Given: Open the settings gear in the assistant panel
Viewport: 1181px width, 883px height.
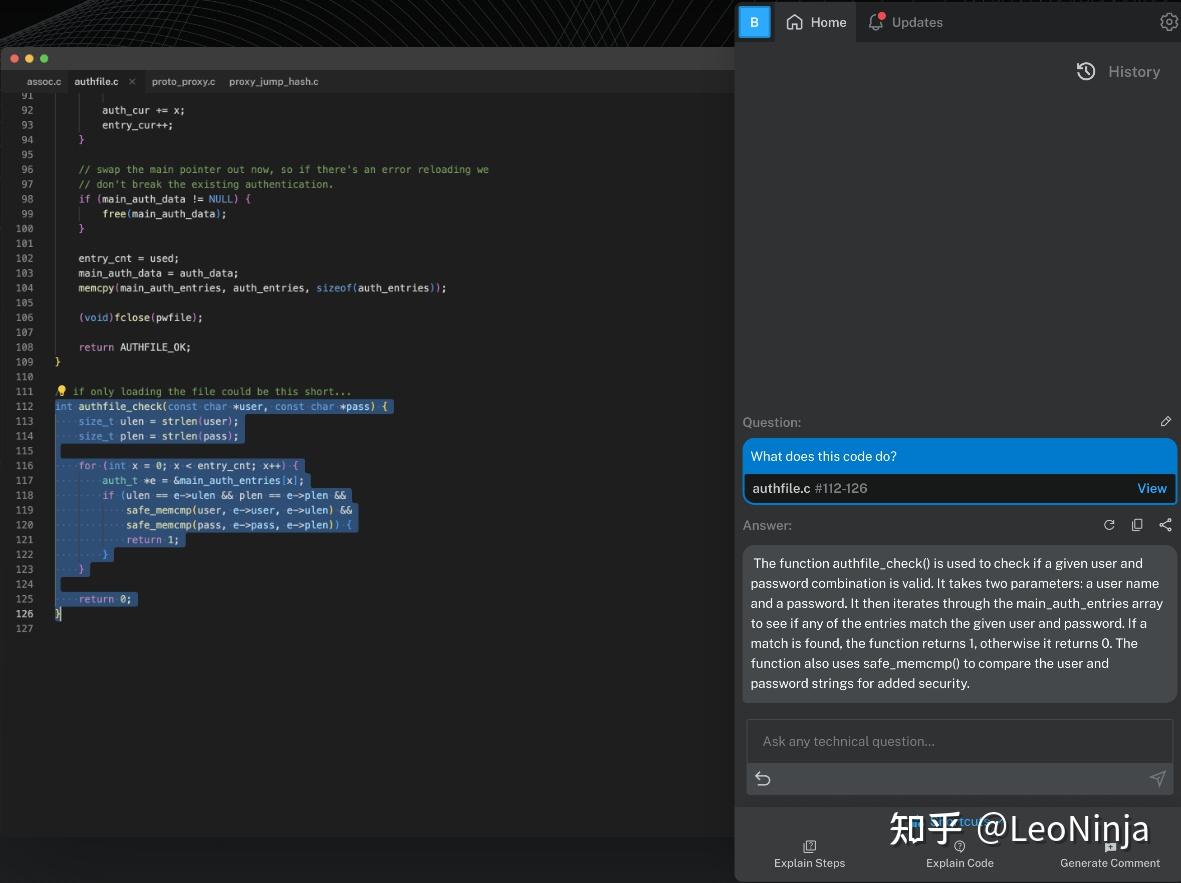Looking at the screenshot, I should [x=1168, y=23].
